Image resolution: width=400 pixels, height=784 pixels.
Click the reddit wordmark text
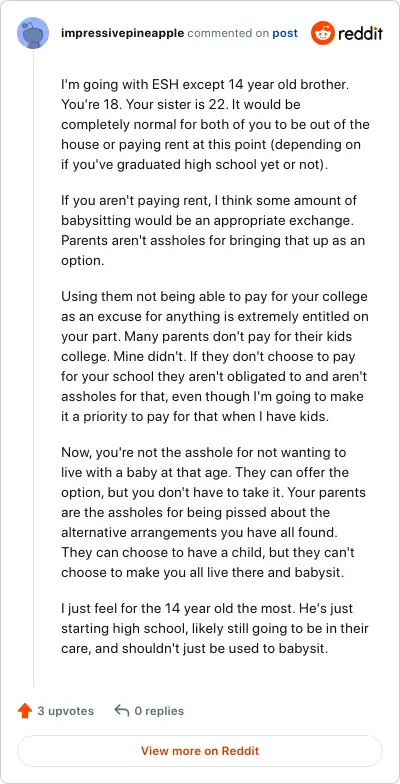coord(360,34)
